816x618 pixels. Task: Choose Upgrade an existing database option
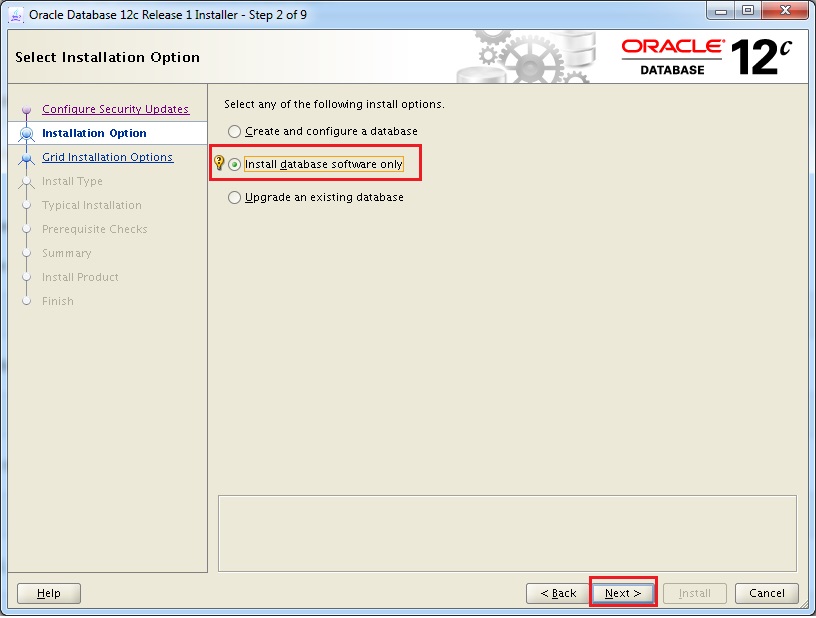point(235,198)
